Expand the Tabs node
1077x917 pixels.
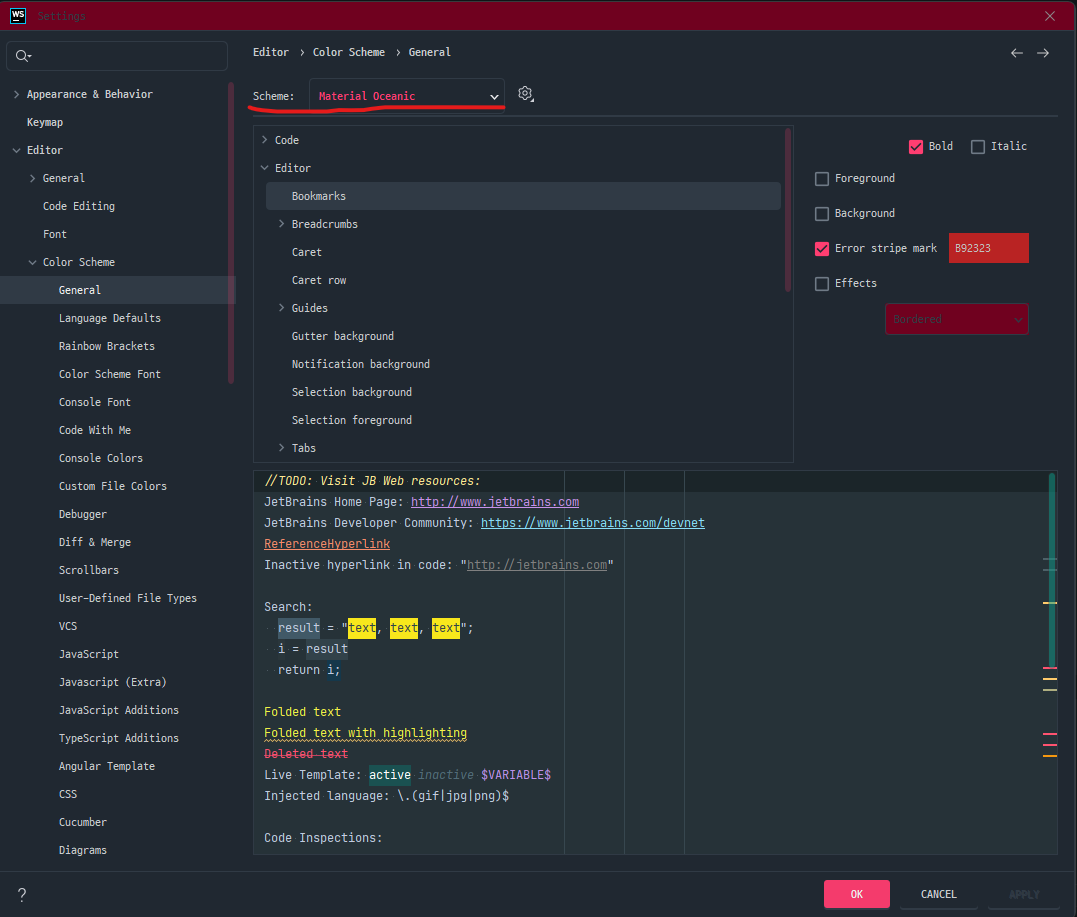click(282, 448)
